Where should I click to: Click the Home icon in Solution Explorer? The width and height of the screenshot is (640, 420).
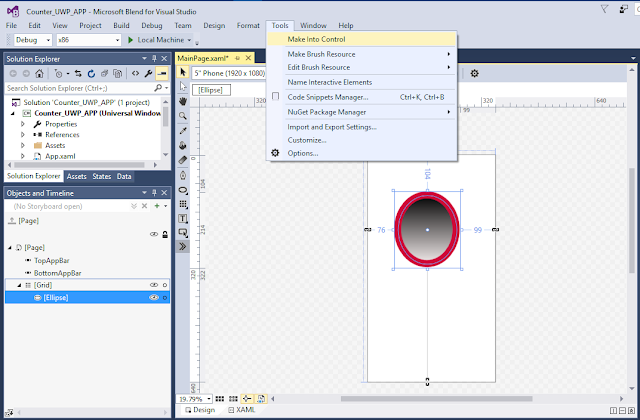(x=39, y=73)
